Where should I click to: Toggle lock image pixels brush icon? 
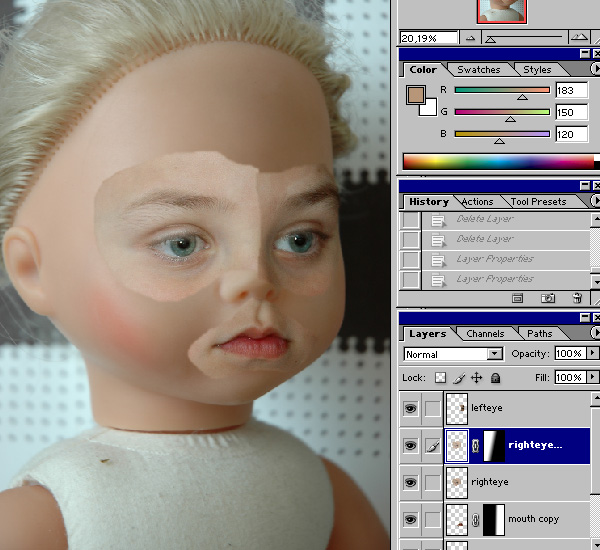coord(459,378)
